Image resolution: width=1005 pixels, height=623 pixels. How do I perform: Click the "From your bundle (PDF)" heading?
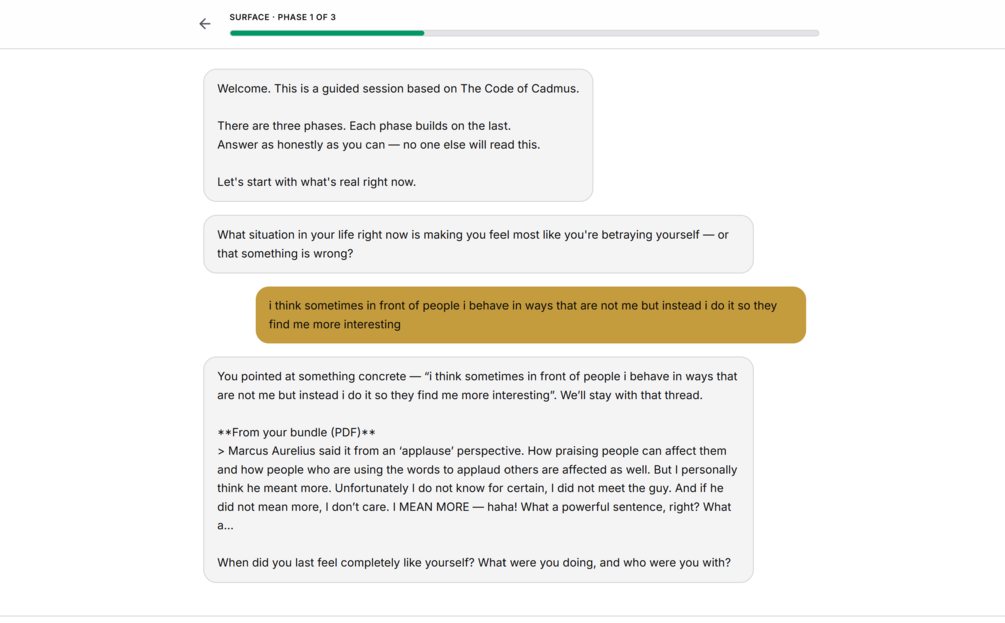tap(296, 433)
